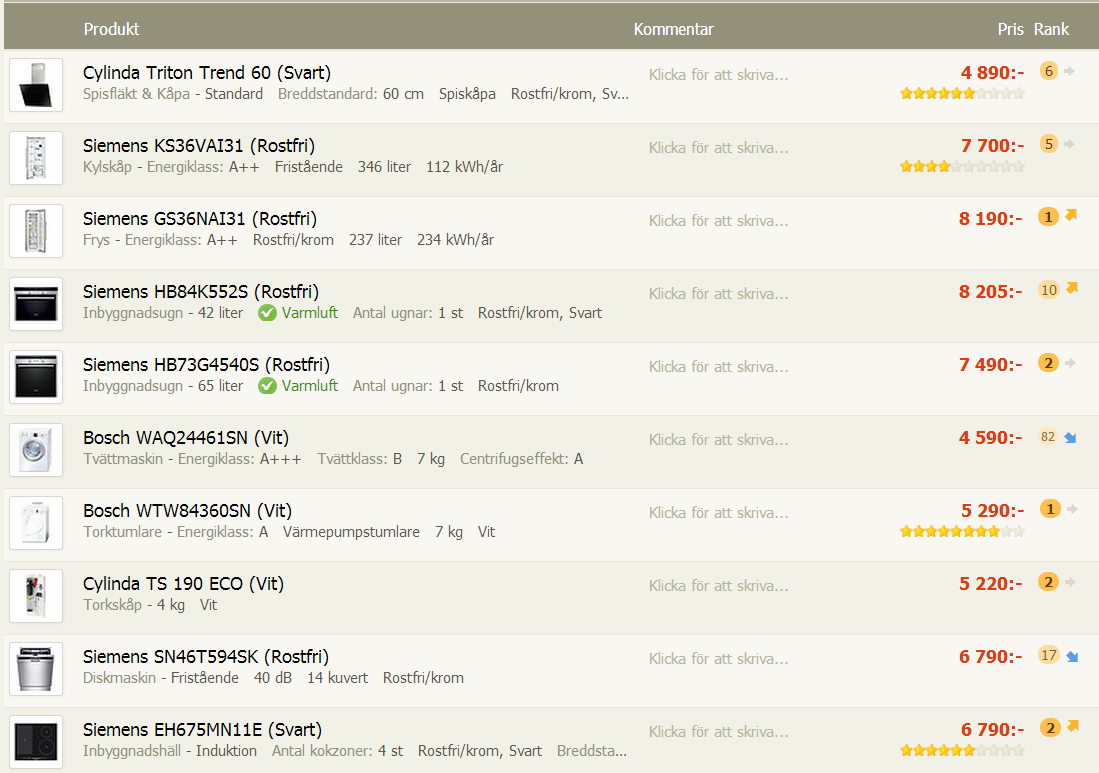This screenshot has height=773, width=1099.
Task: Write a comment for Cylinda Triton Trend 60
Action: click(718, 75)
